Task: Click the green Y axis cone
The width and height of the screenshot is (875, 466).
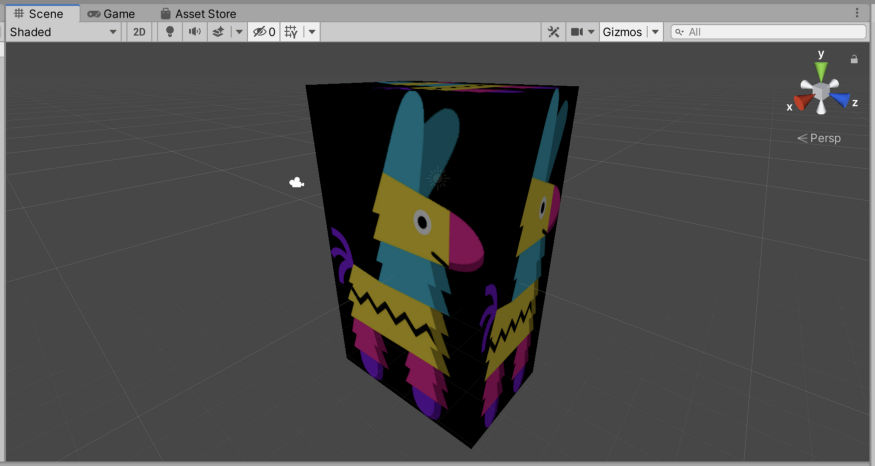Action: click(821, 71)
